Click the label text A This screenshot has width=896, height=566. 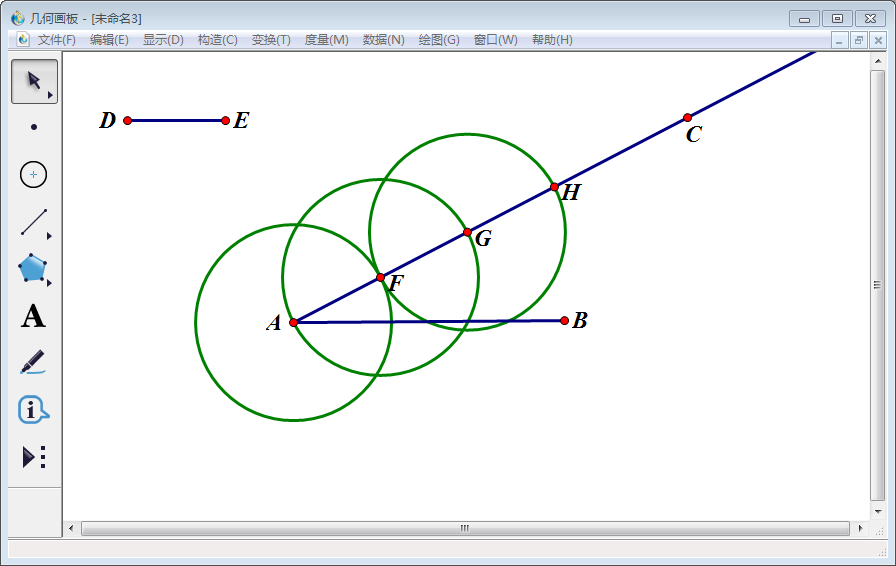[274, 323]
